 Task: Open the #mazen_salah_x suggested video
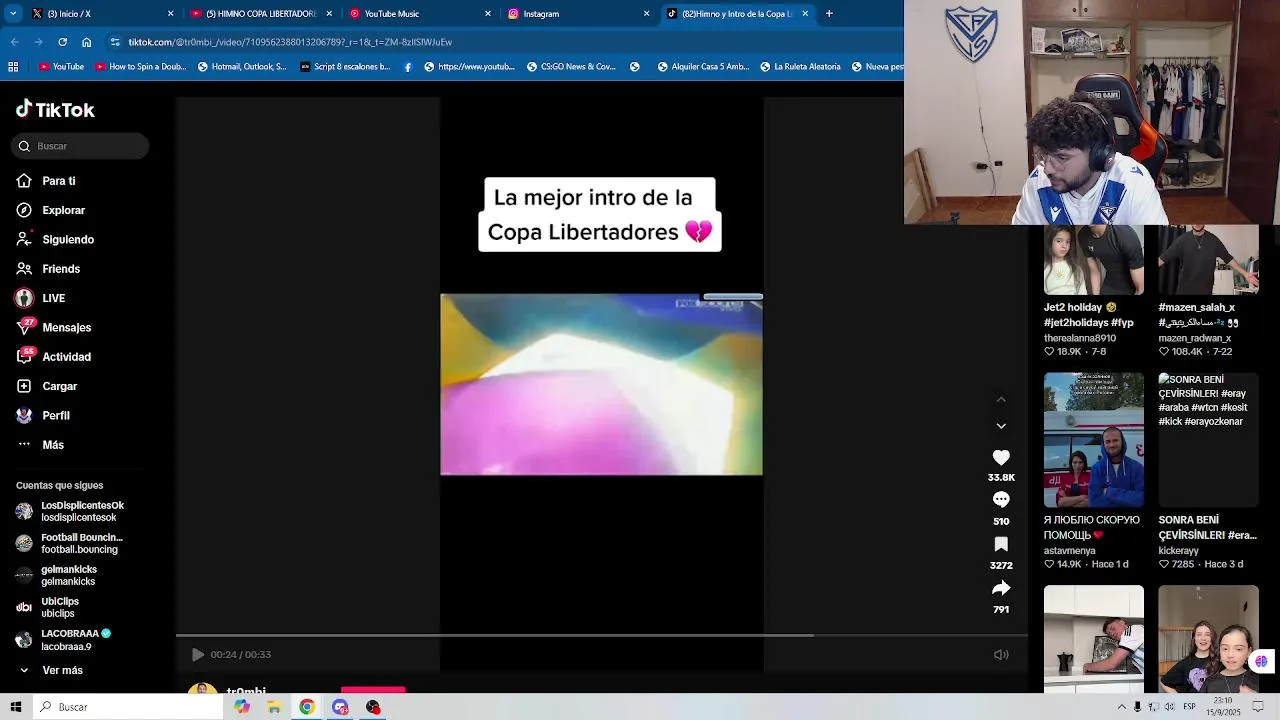click(x=1208, y=259)
